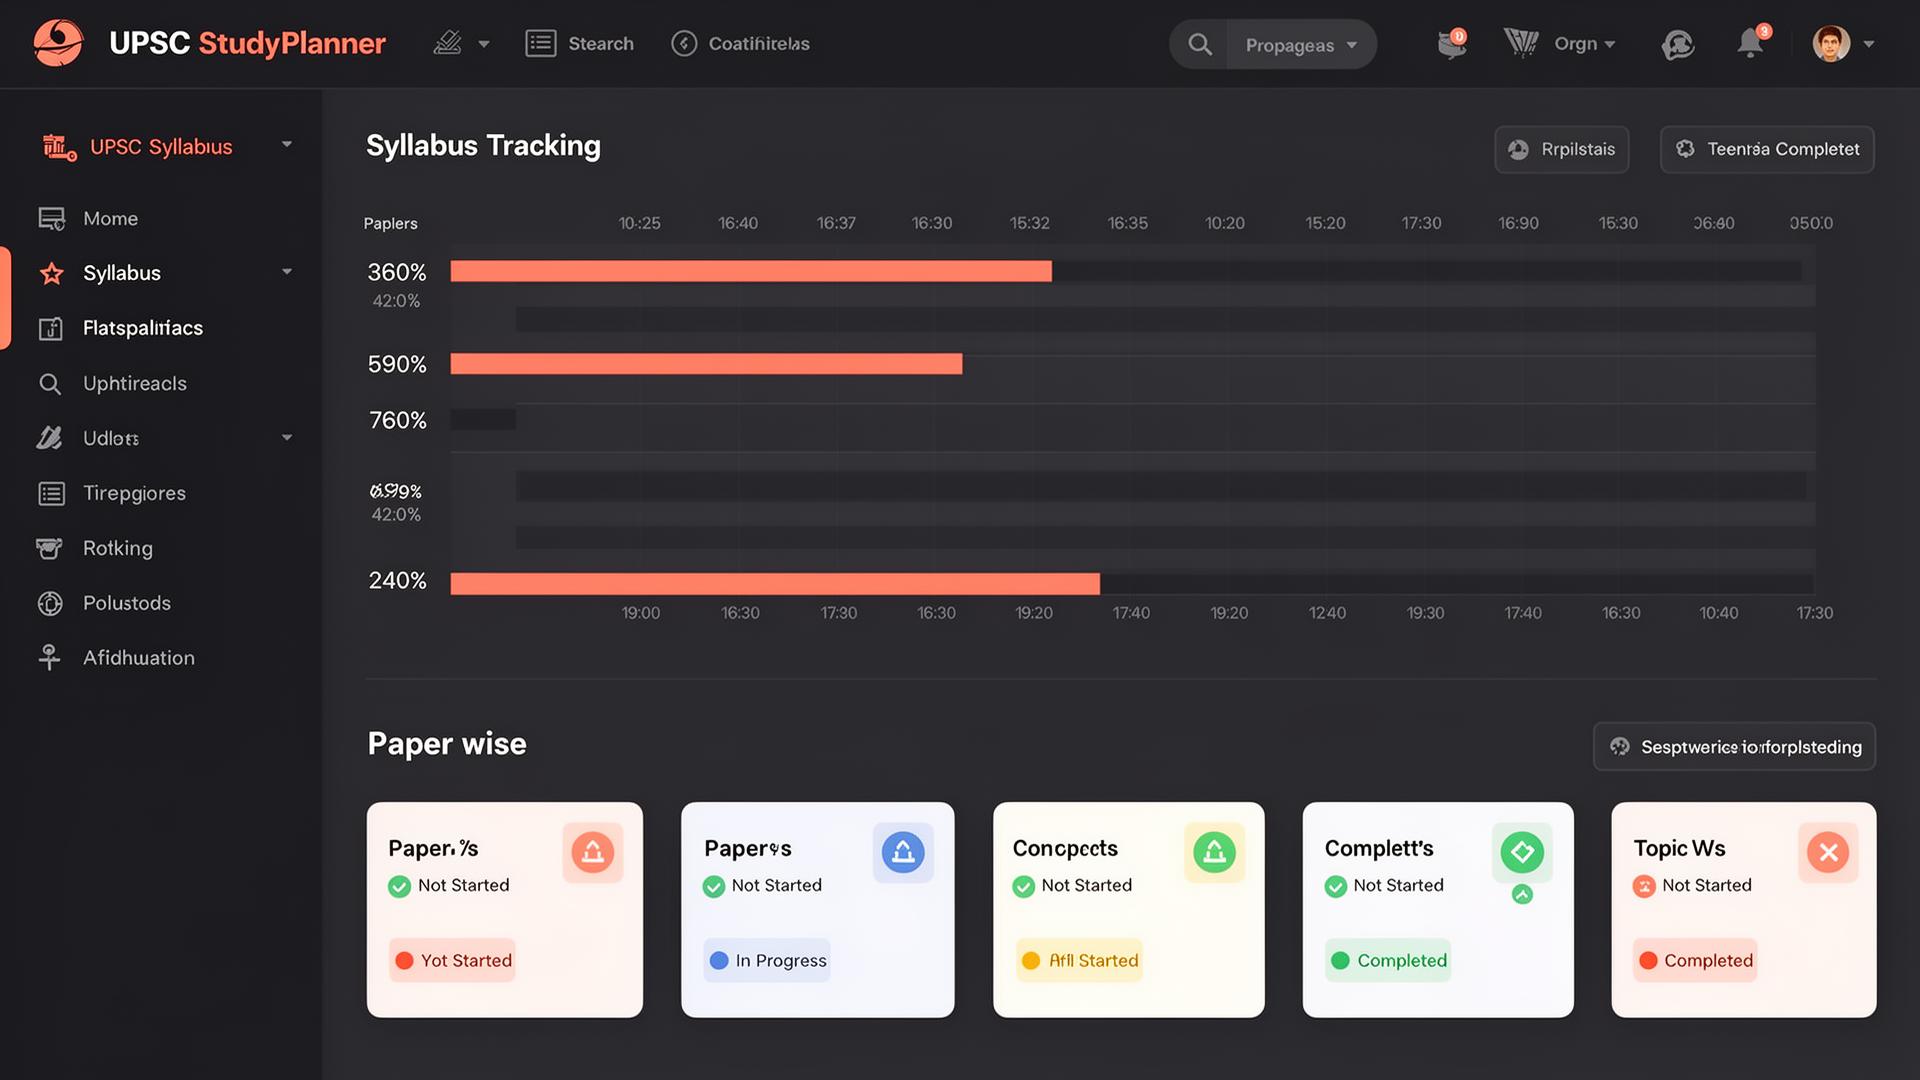Screen dimensions: 1920x1080
Task: Open Uphtireacls in the sidebar
Action: coord(135,383)
